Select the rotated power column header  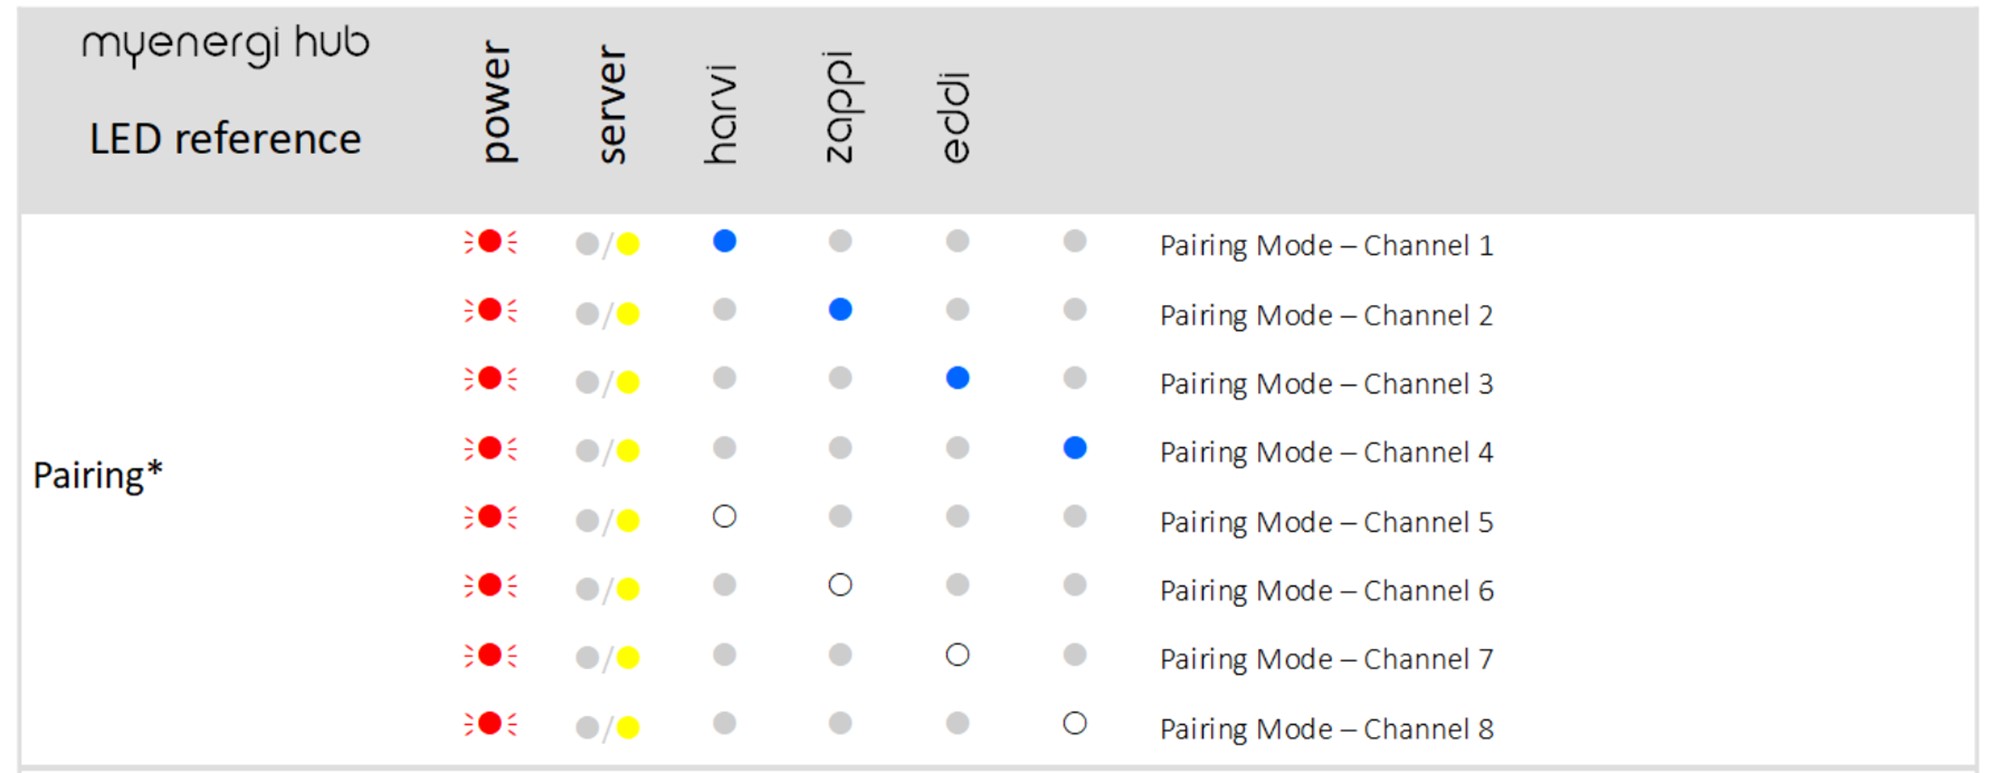click(x=497, y=101)
